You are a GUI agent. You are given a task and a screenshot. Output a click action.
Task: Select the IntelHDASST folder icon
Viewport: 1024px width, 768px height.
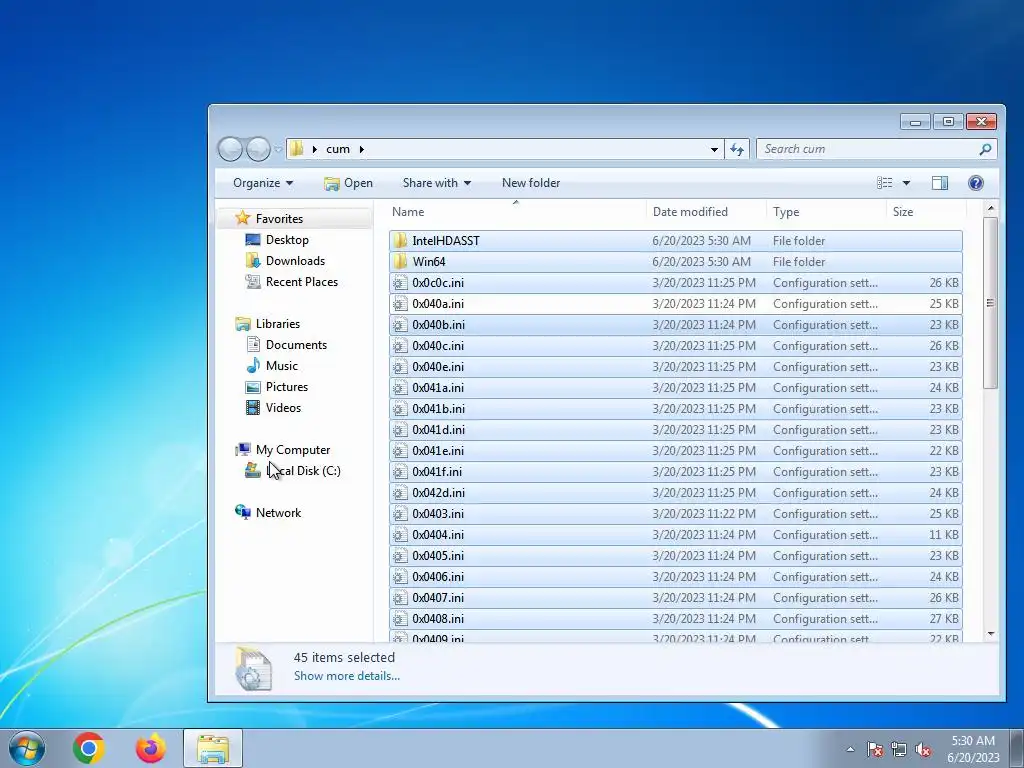(x=400, y=240)
